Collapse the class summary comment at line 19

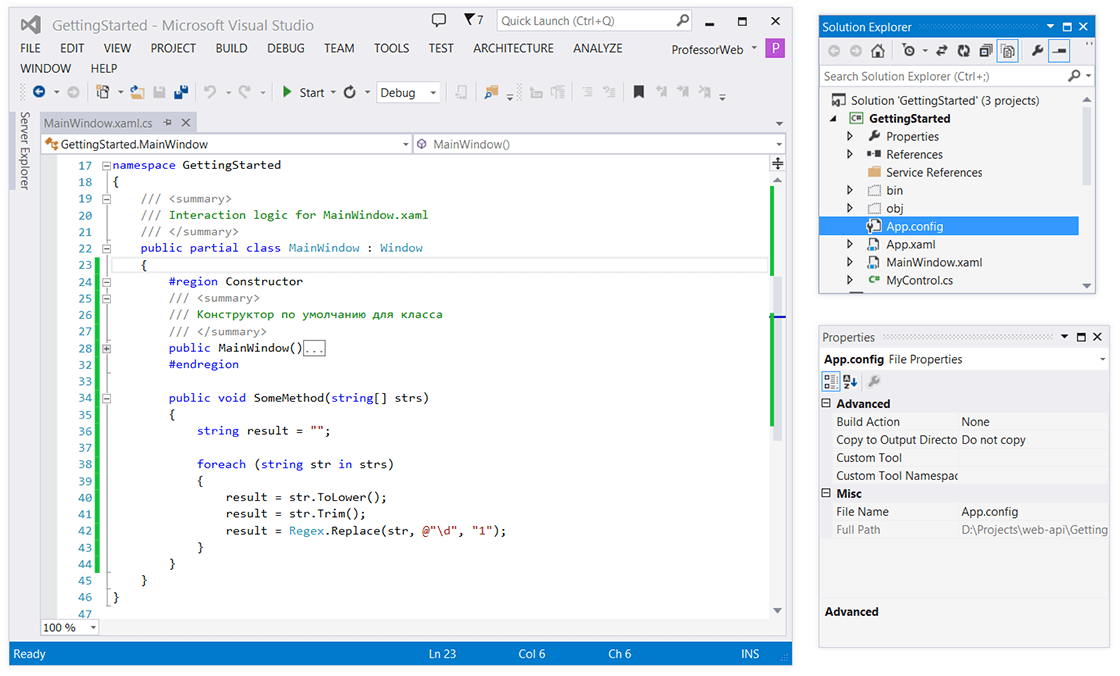click(x=106, y=199)
